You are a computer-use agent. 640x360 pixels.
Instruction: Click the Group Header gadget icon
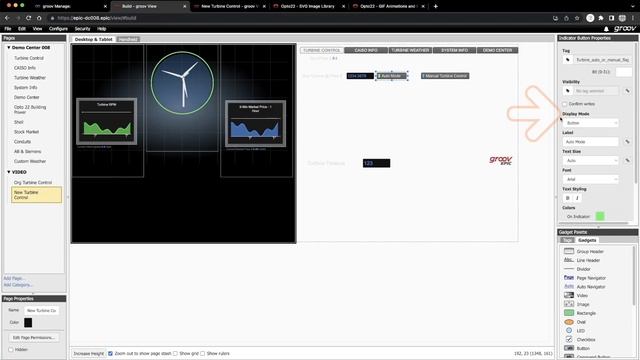(x=569, y=251)
